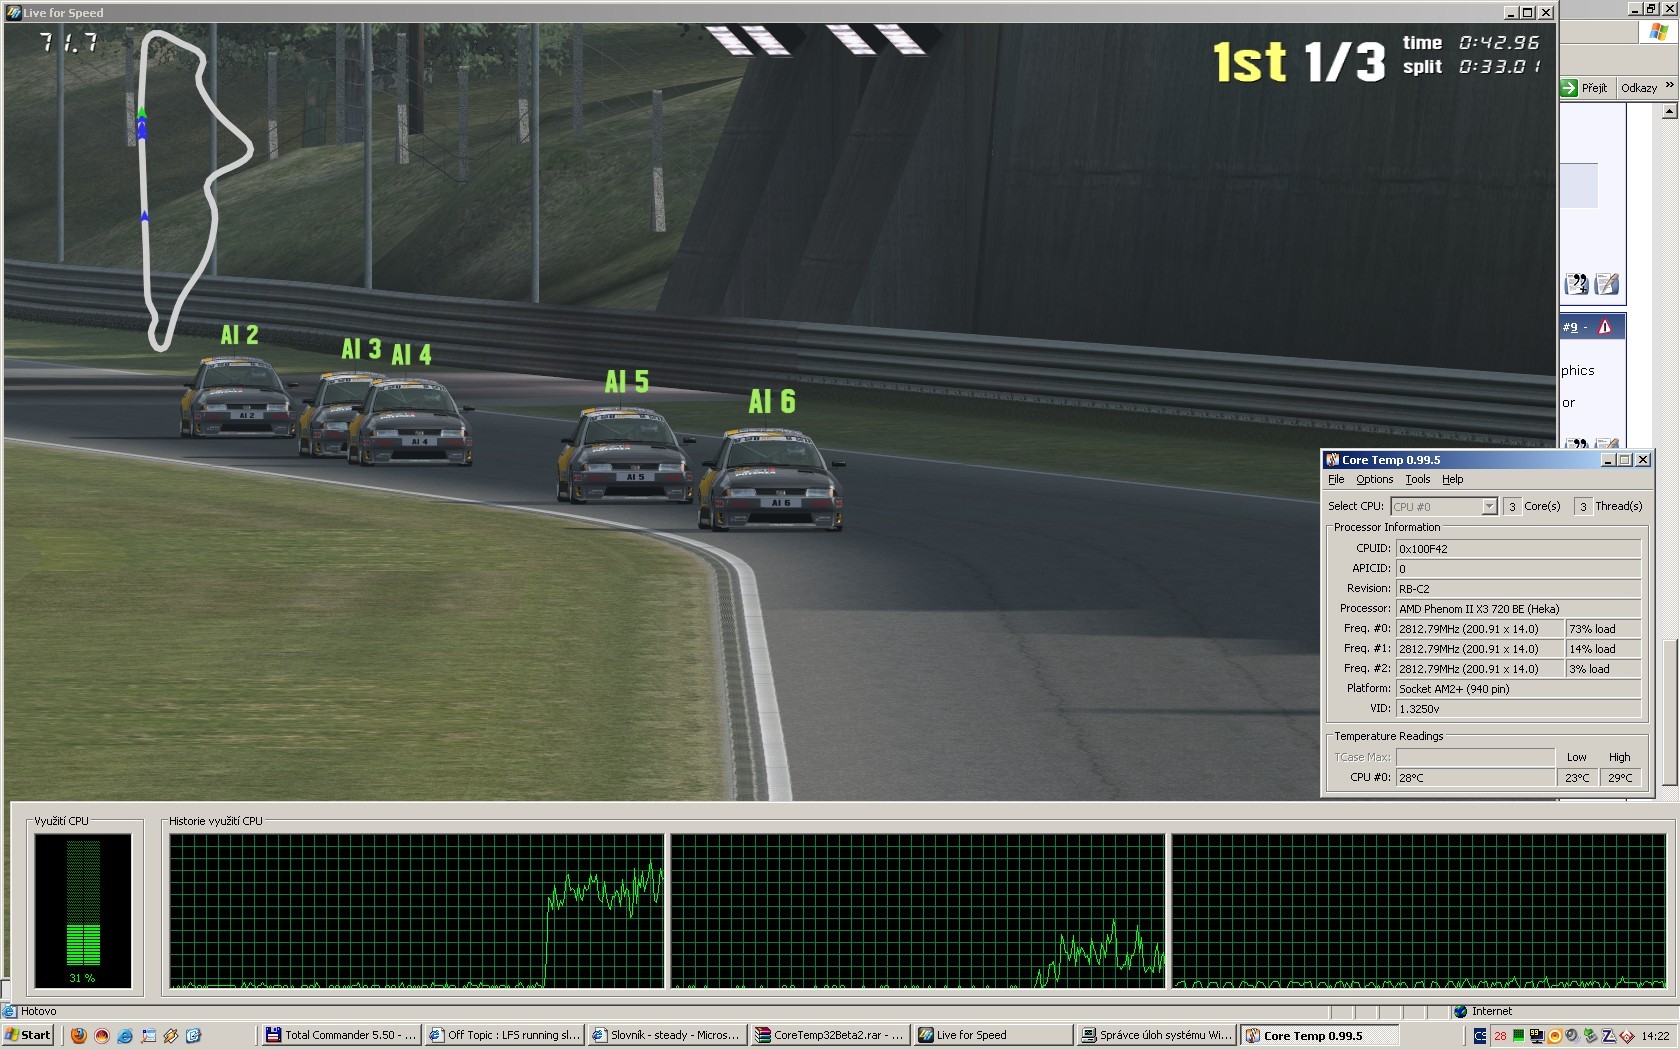This screenshot has height=1050, width=1680.
Task: Click the Start button
Action: pyautogui.click(x=28, y=1036)
